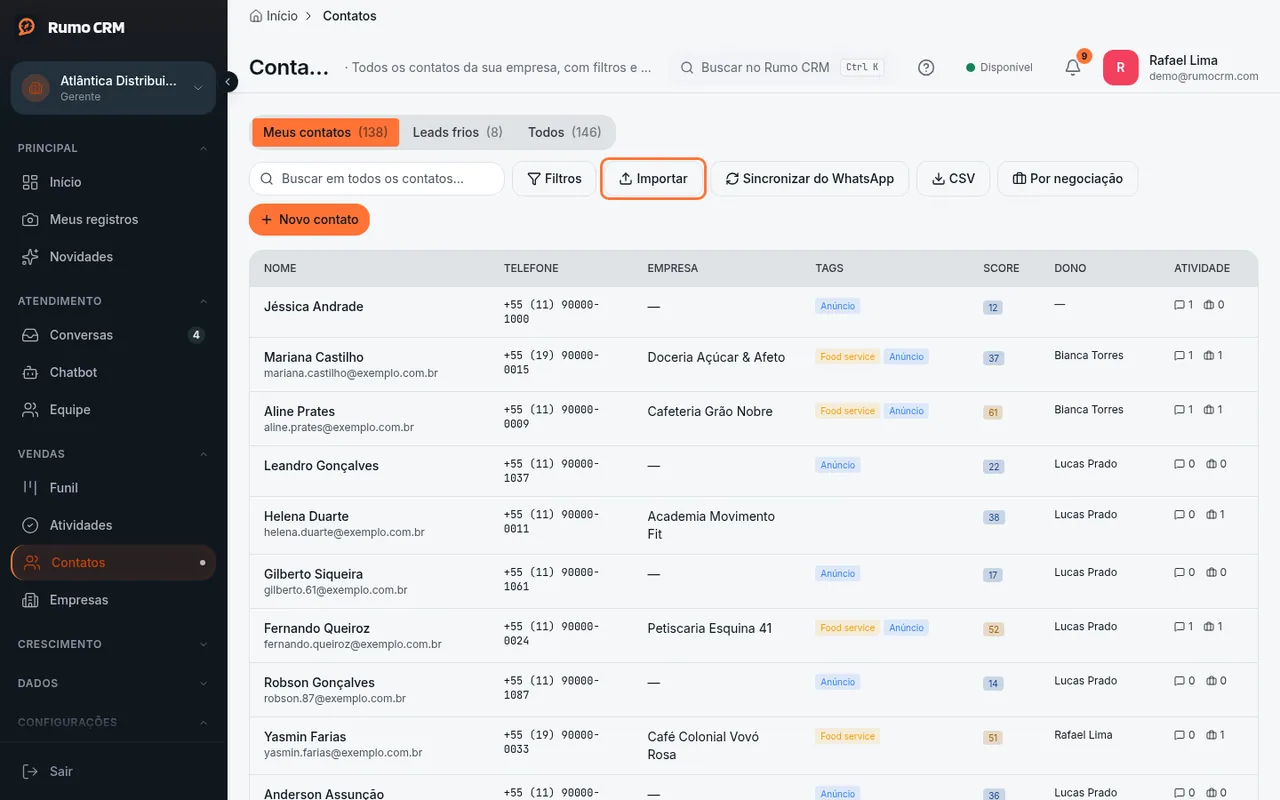This screenshot has width=1280, height=800.
Task: Open the Buscar no Rumo CRM search
Action: click(x=780, y=67)
